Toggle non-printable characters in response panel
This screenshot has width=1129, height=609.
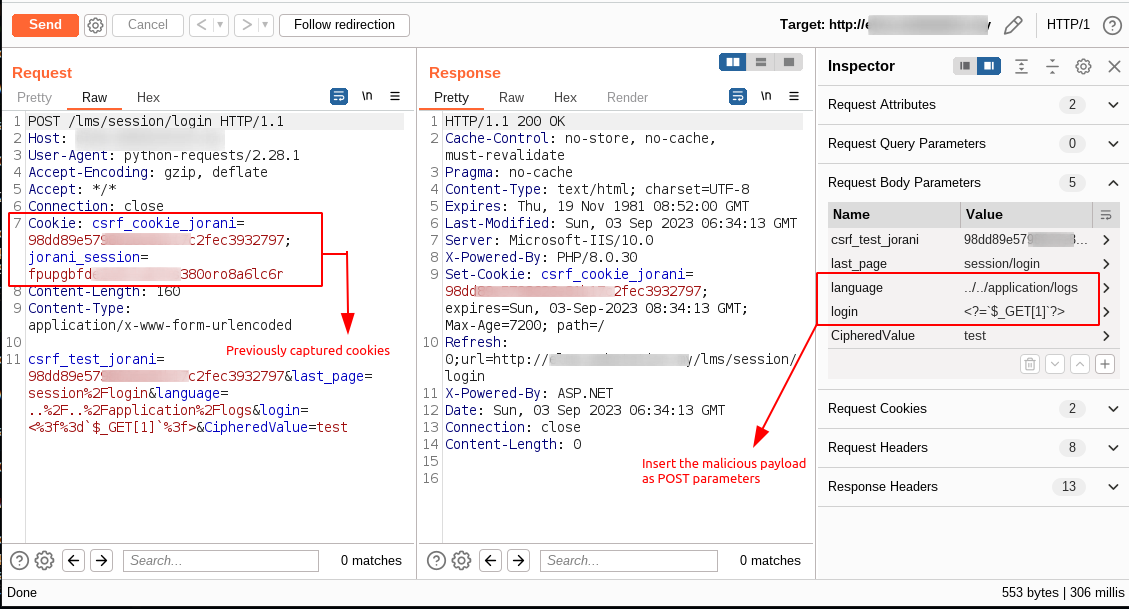(766, 96)
